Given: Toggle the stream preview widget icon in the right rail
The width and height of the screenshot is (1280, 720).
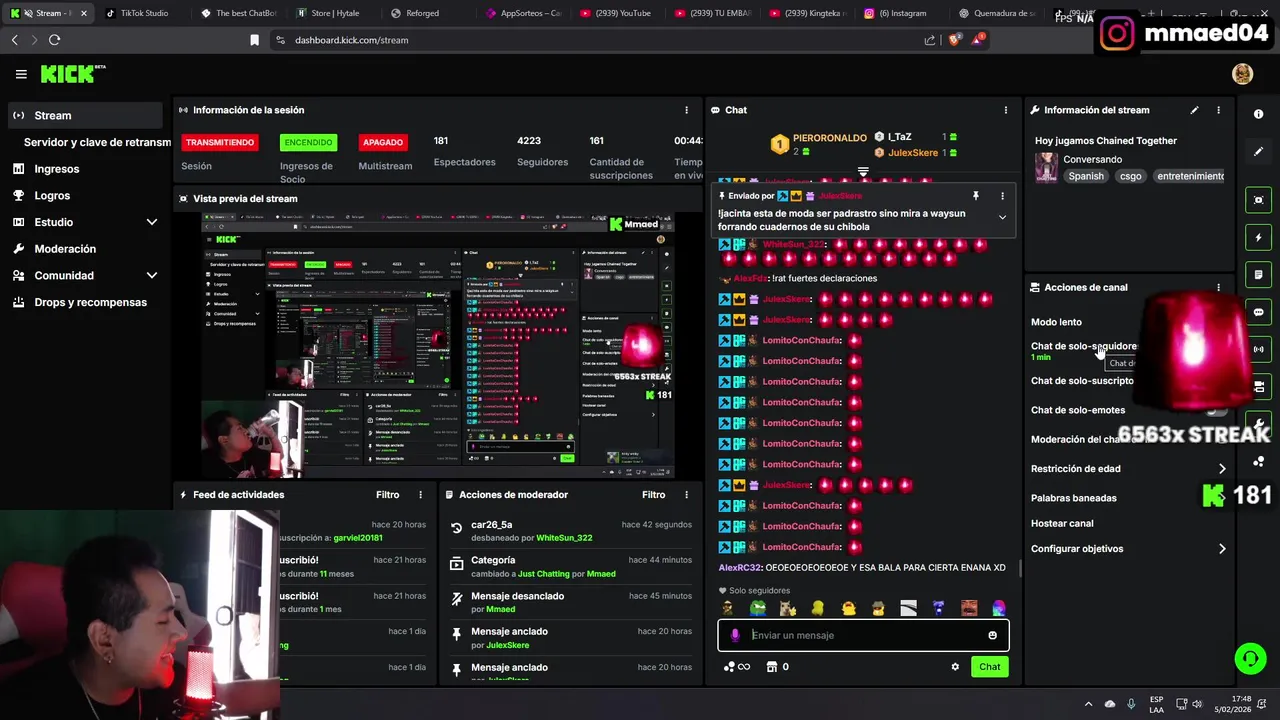Looking at the screenshot, I should click(1259, 200).
